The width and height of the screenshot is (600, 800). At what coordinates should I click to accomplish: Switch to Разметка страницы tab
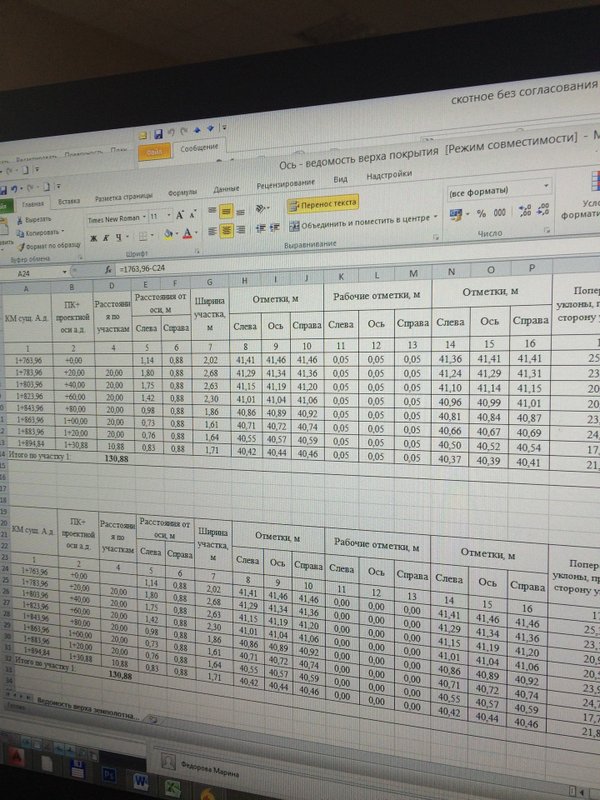pos(123,196)
